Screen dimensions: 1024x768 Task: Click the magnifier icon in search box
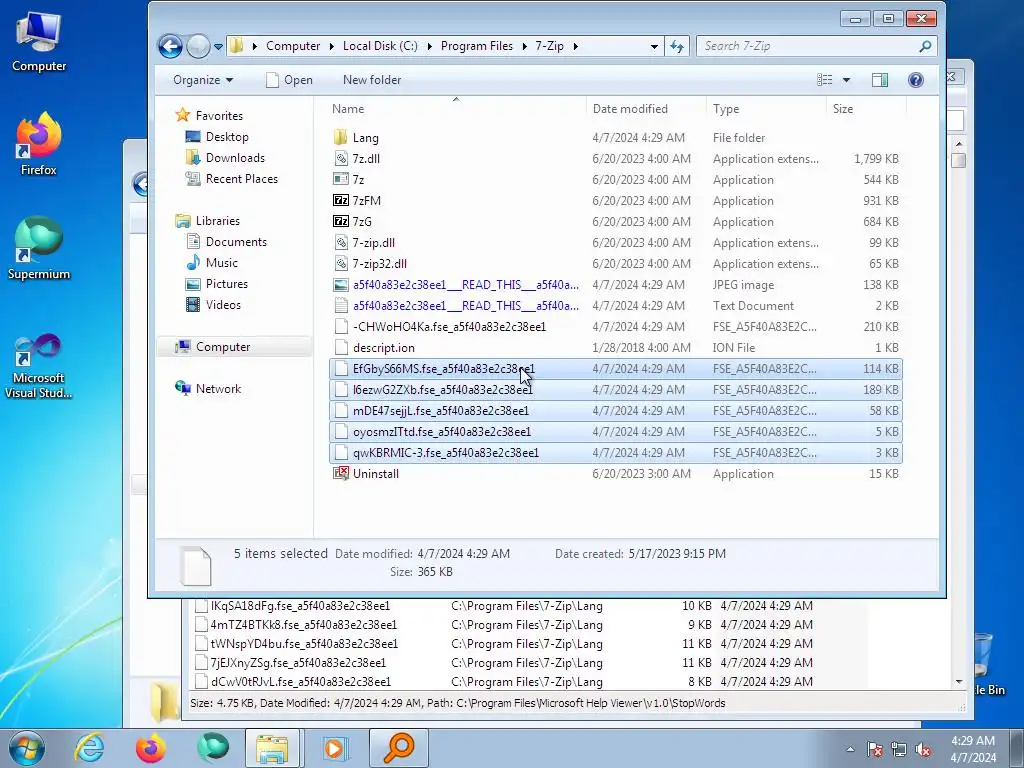(x=925, y=46)
